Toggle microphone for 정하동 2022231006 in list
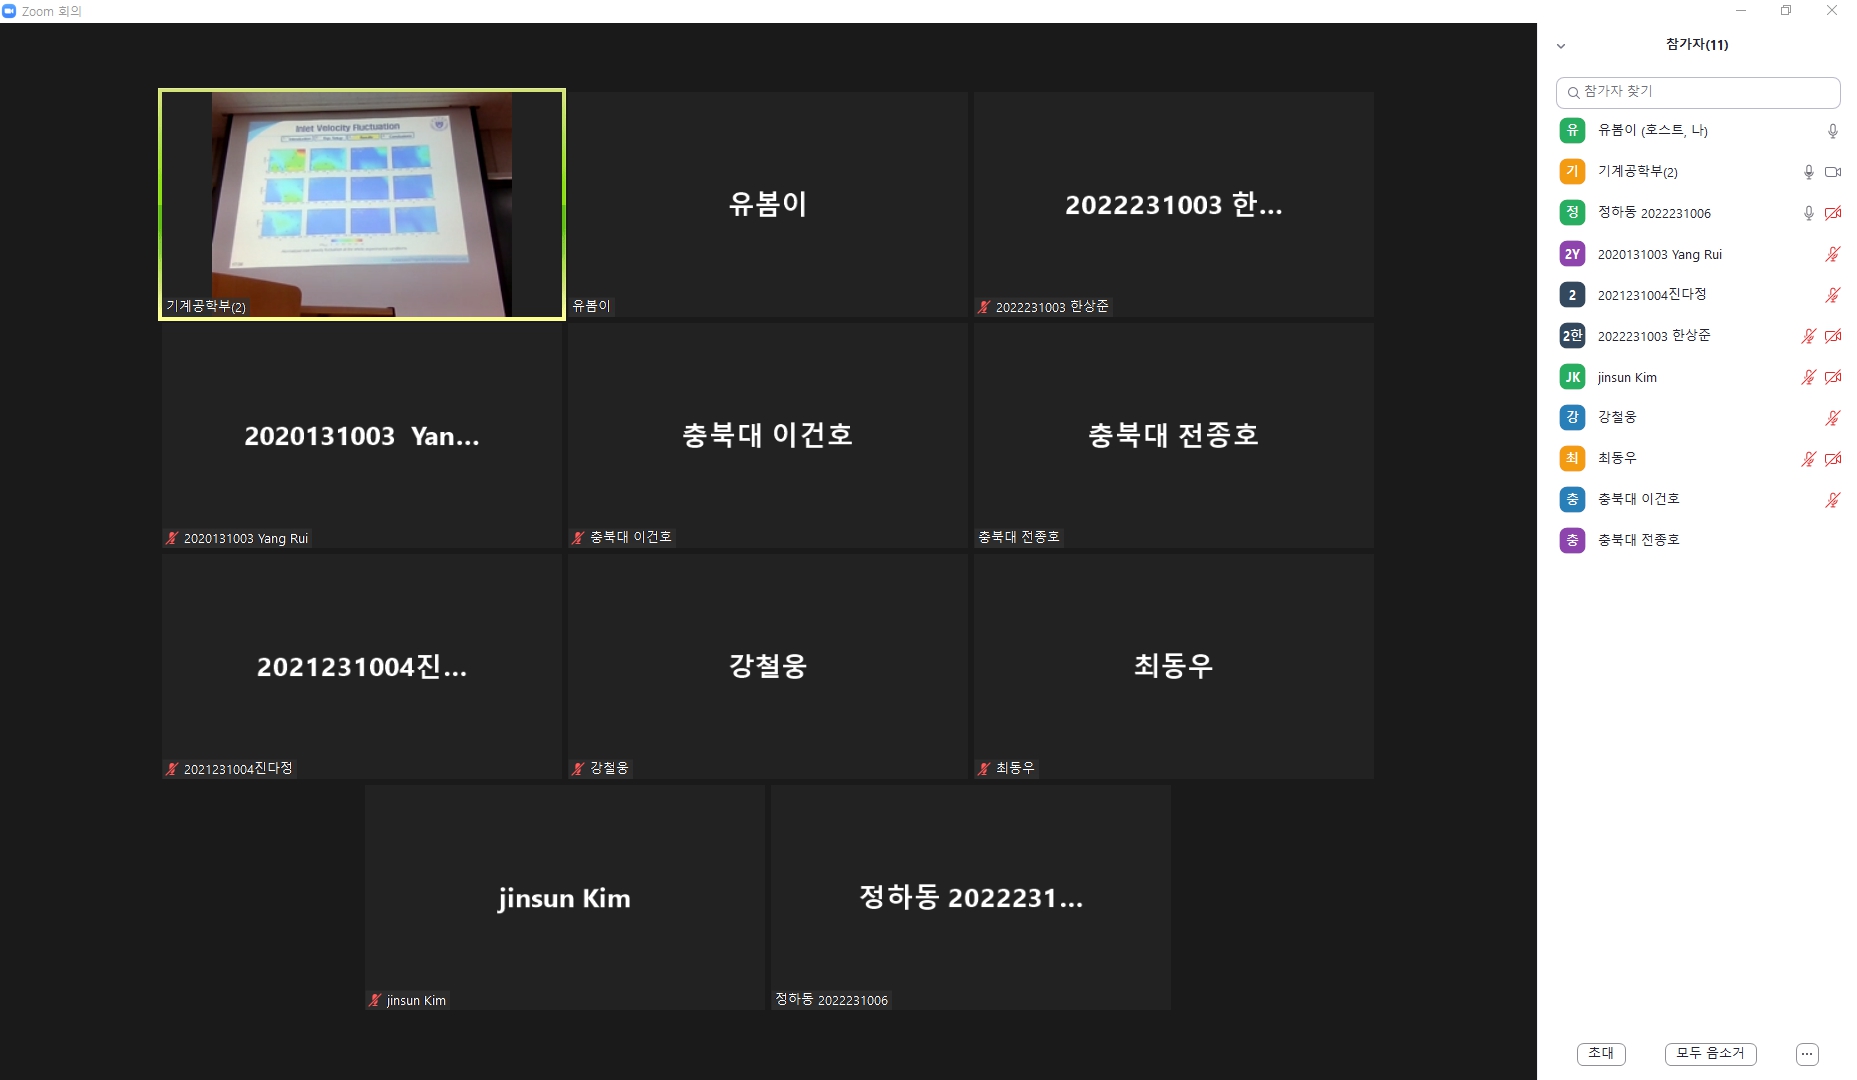The height and width of the screenshot is (1080, 1857). click(1808, 213)
